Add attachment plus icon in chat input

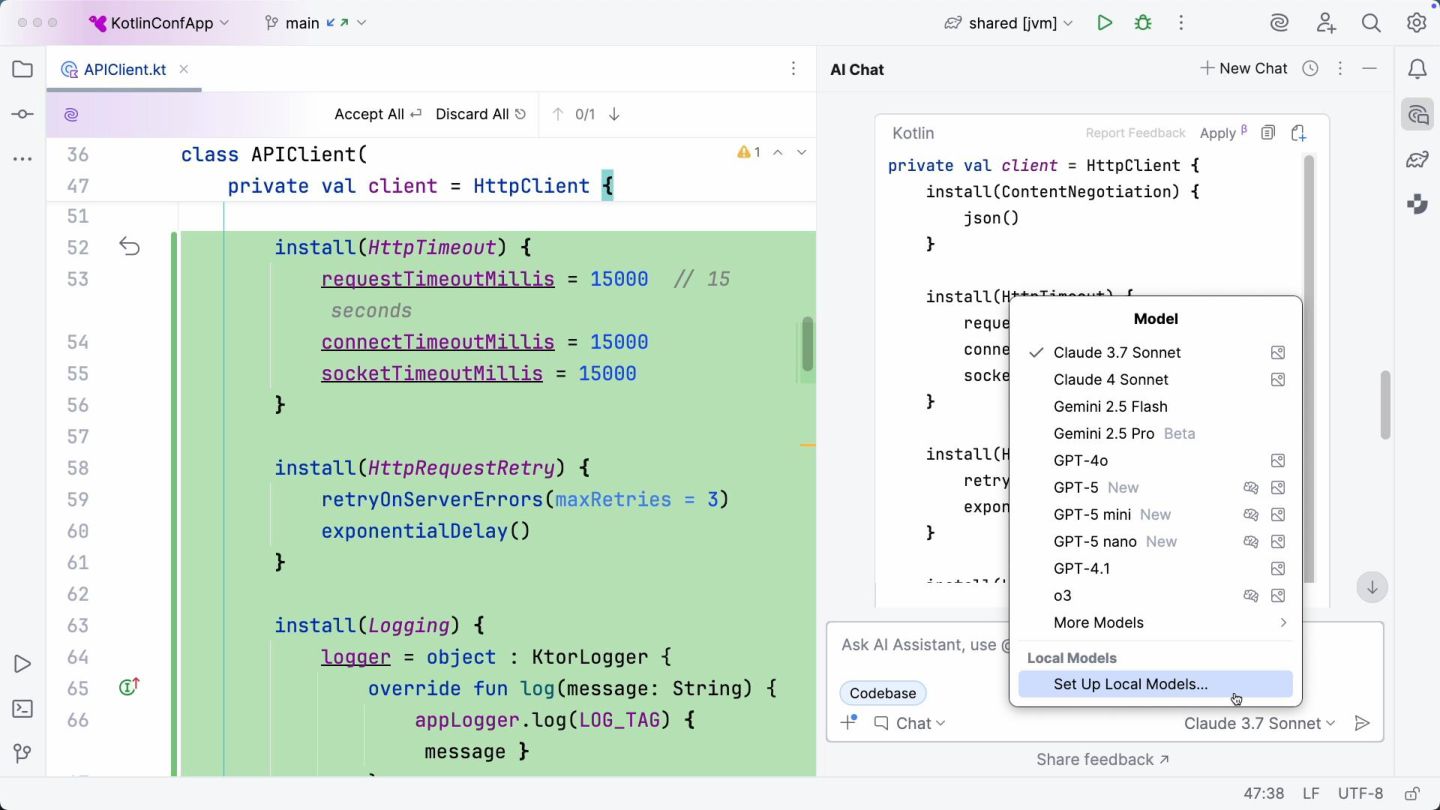849,722
